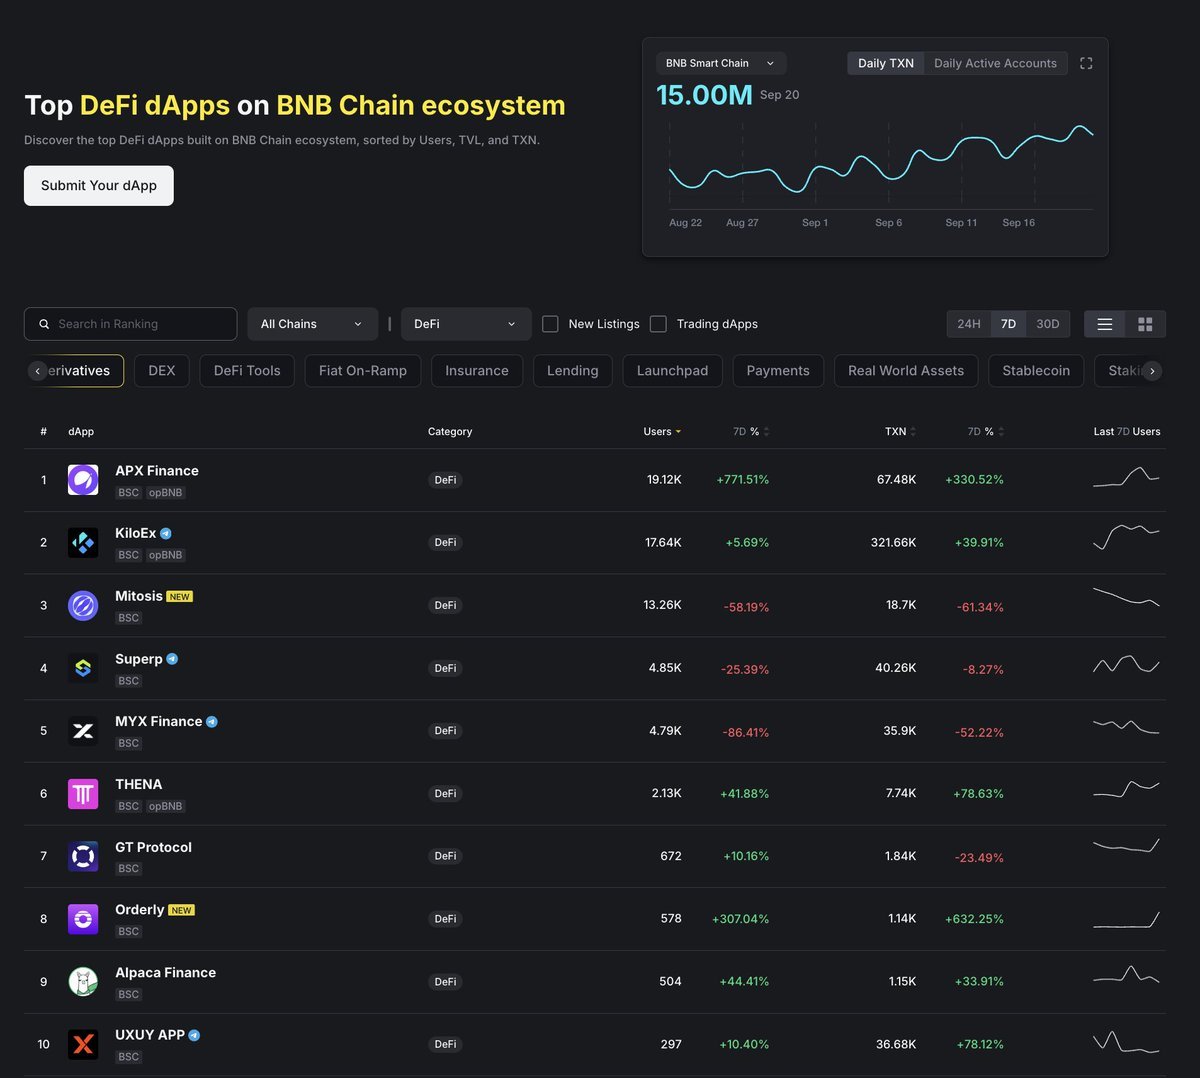1200x1078 pixels.
Task: Open the All Chains dropdown
Action: tap(313, 324)
